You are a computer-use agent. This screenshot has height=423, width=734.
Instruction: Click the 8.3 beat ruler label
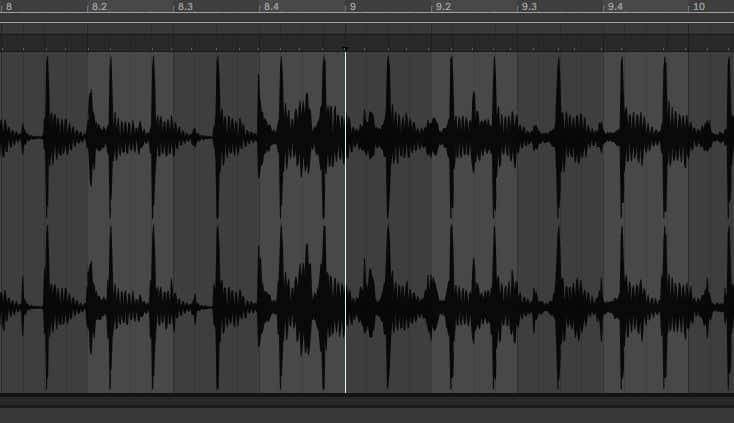(x=185, y=7)
